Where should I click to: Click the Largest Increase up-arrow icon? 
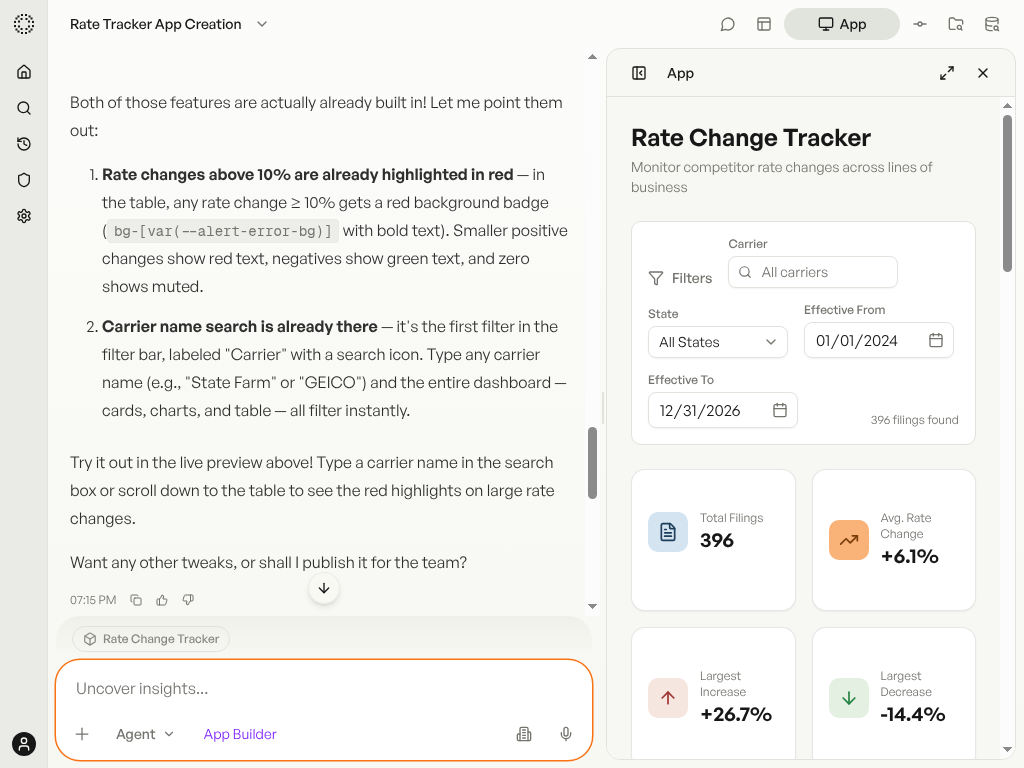(x=667, y=698)
